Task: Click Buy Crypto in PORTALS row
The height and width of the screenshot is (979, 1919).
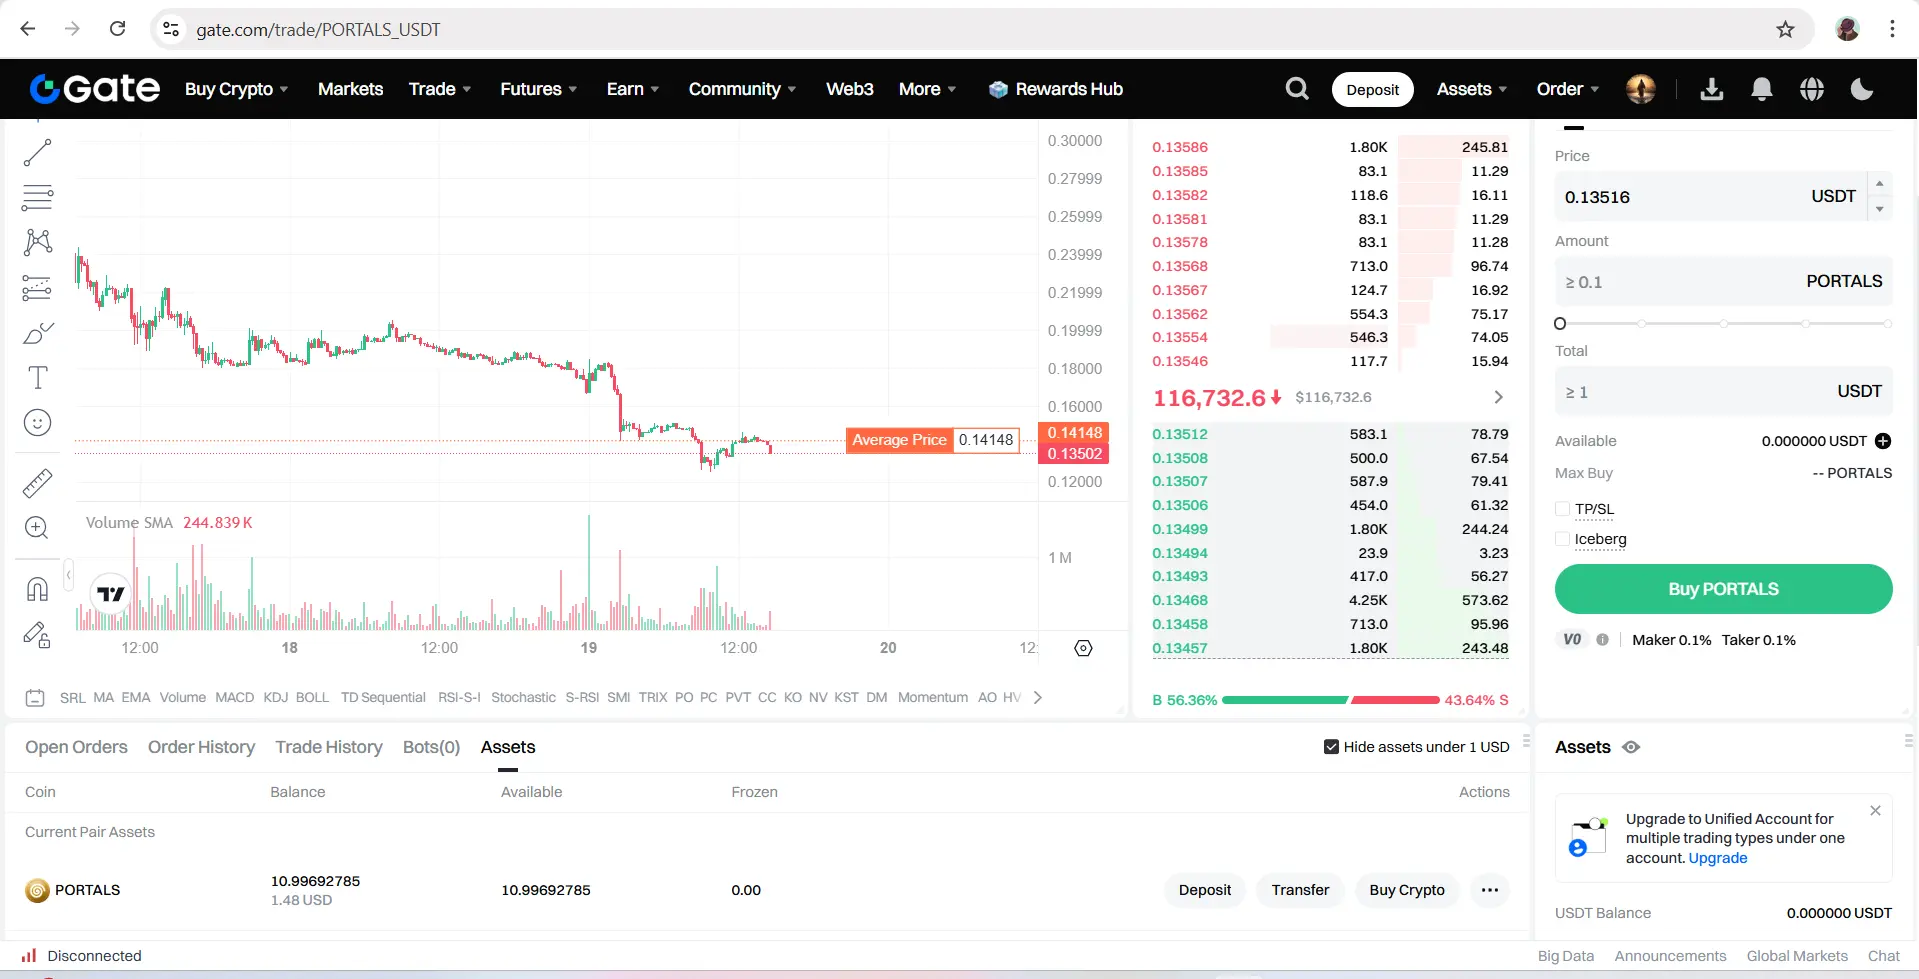Action: coord(1407,890)
